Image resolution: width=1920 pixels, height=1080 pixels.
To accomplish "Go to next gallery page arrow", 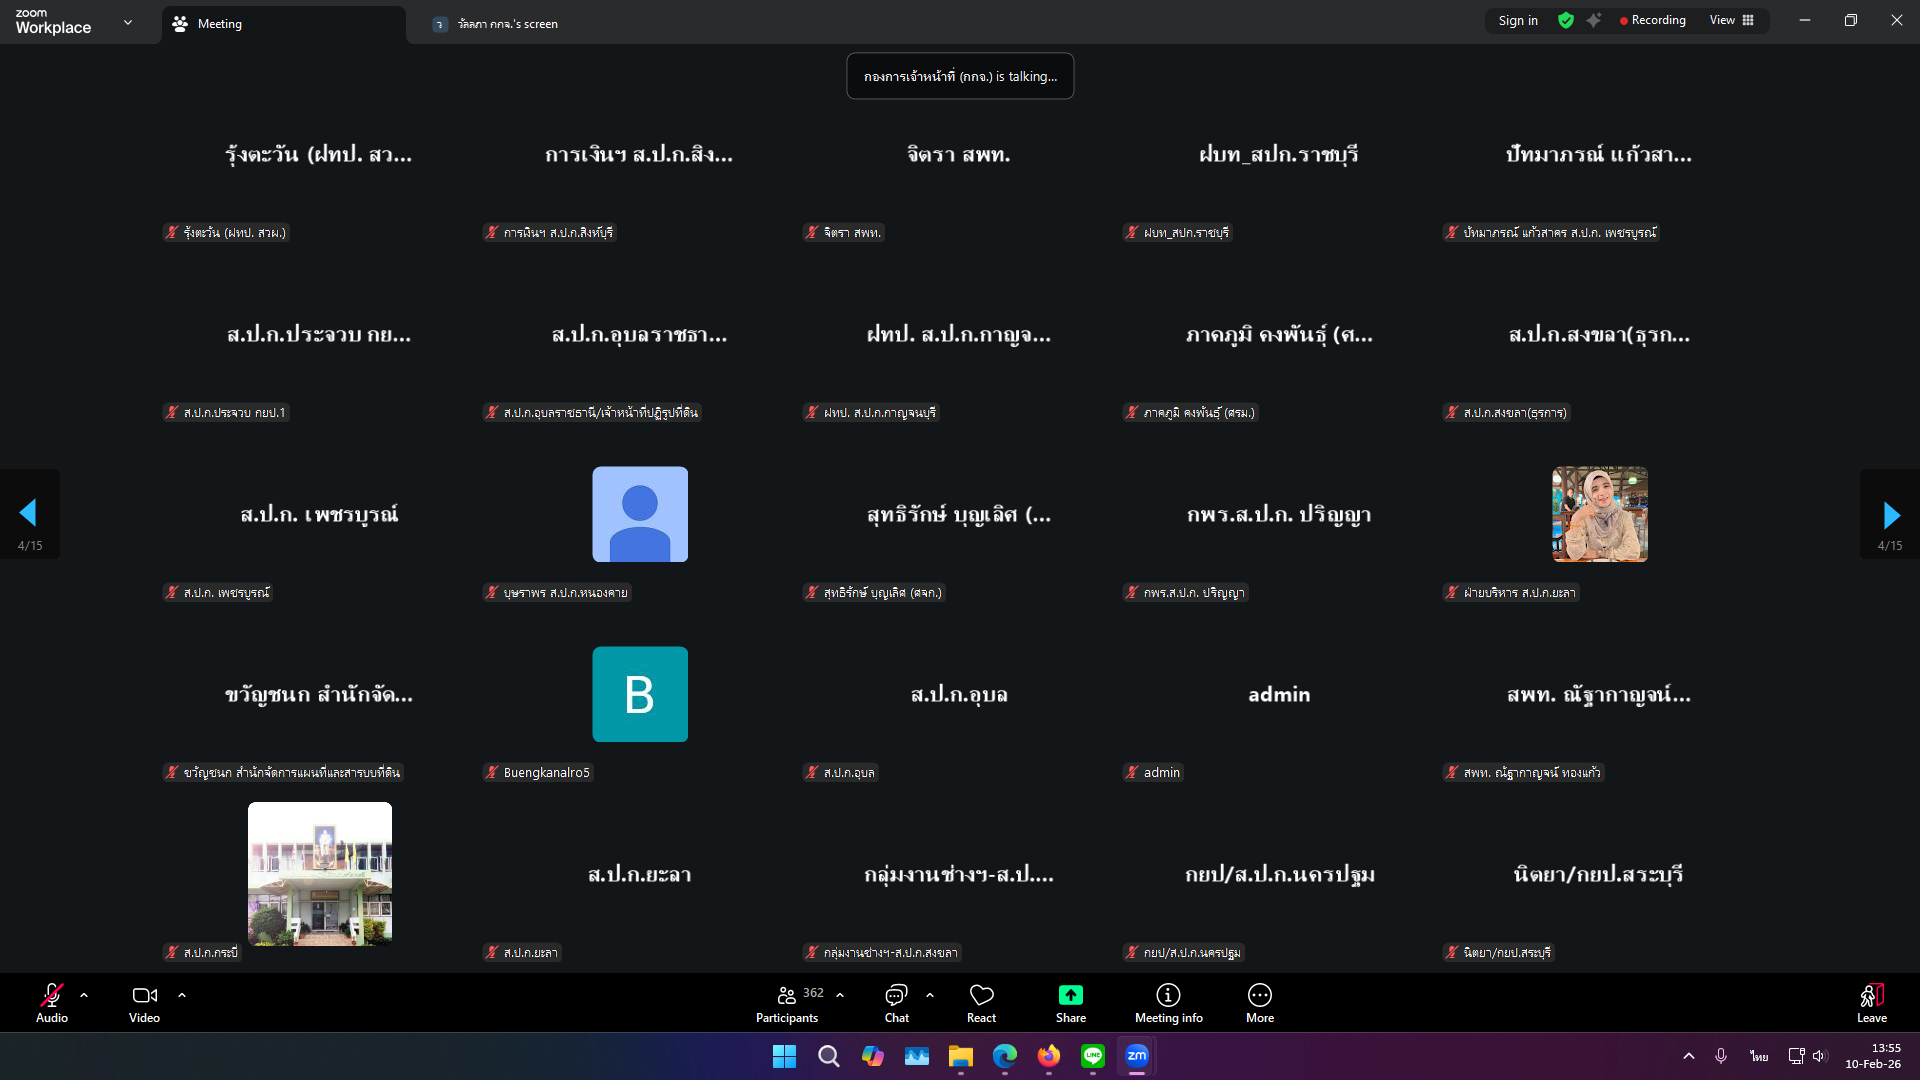I will pos(1890,515).
